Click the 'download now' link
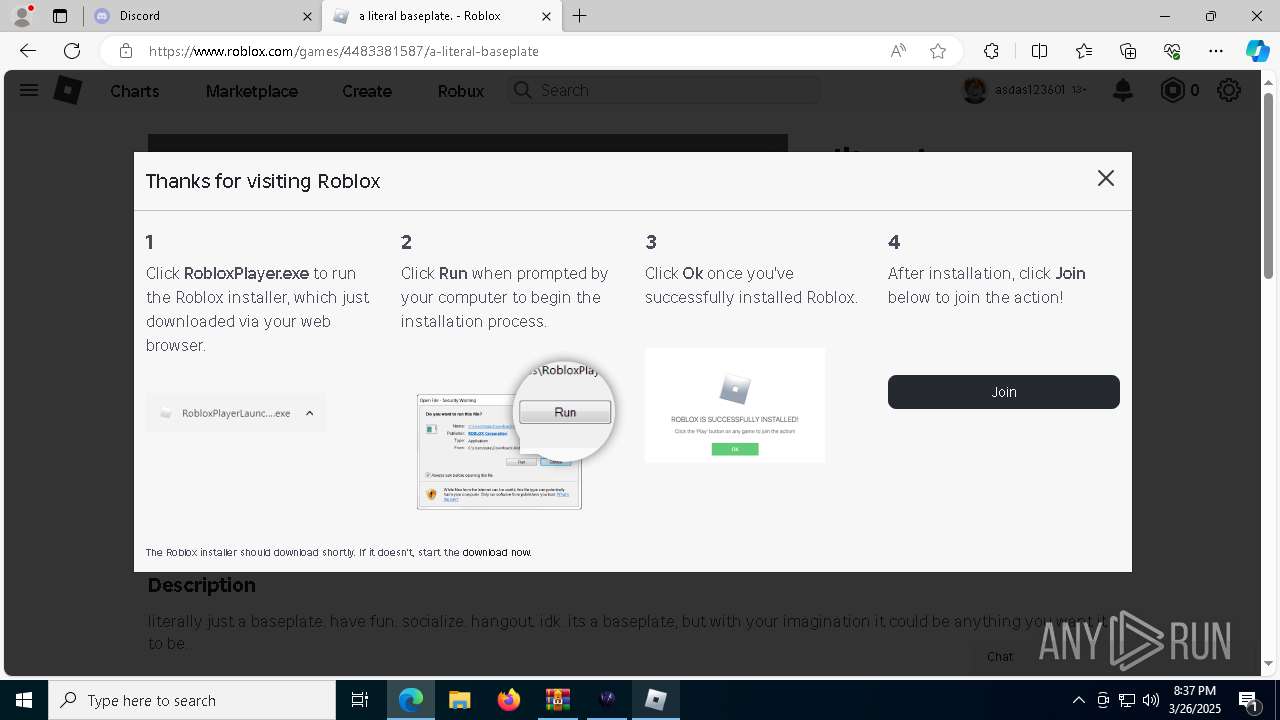 coord(496,552)
